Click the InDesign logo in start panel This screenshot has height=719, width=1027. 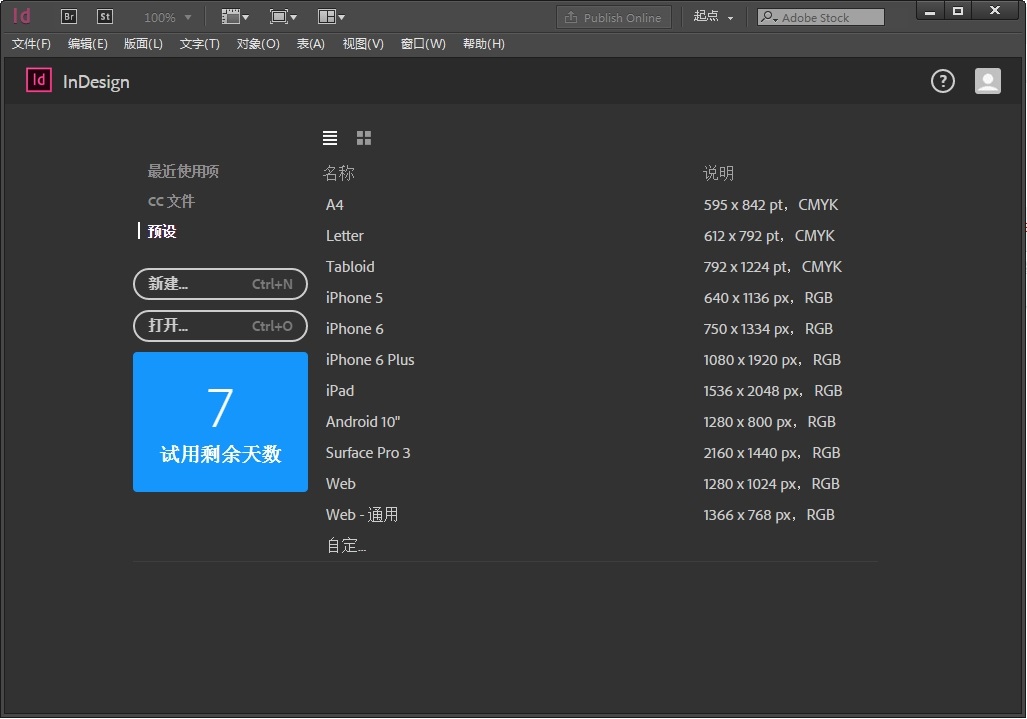pyautogui.click(x=39, y=81)
